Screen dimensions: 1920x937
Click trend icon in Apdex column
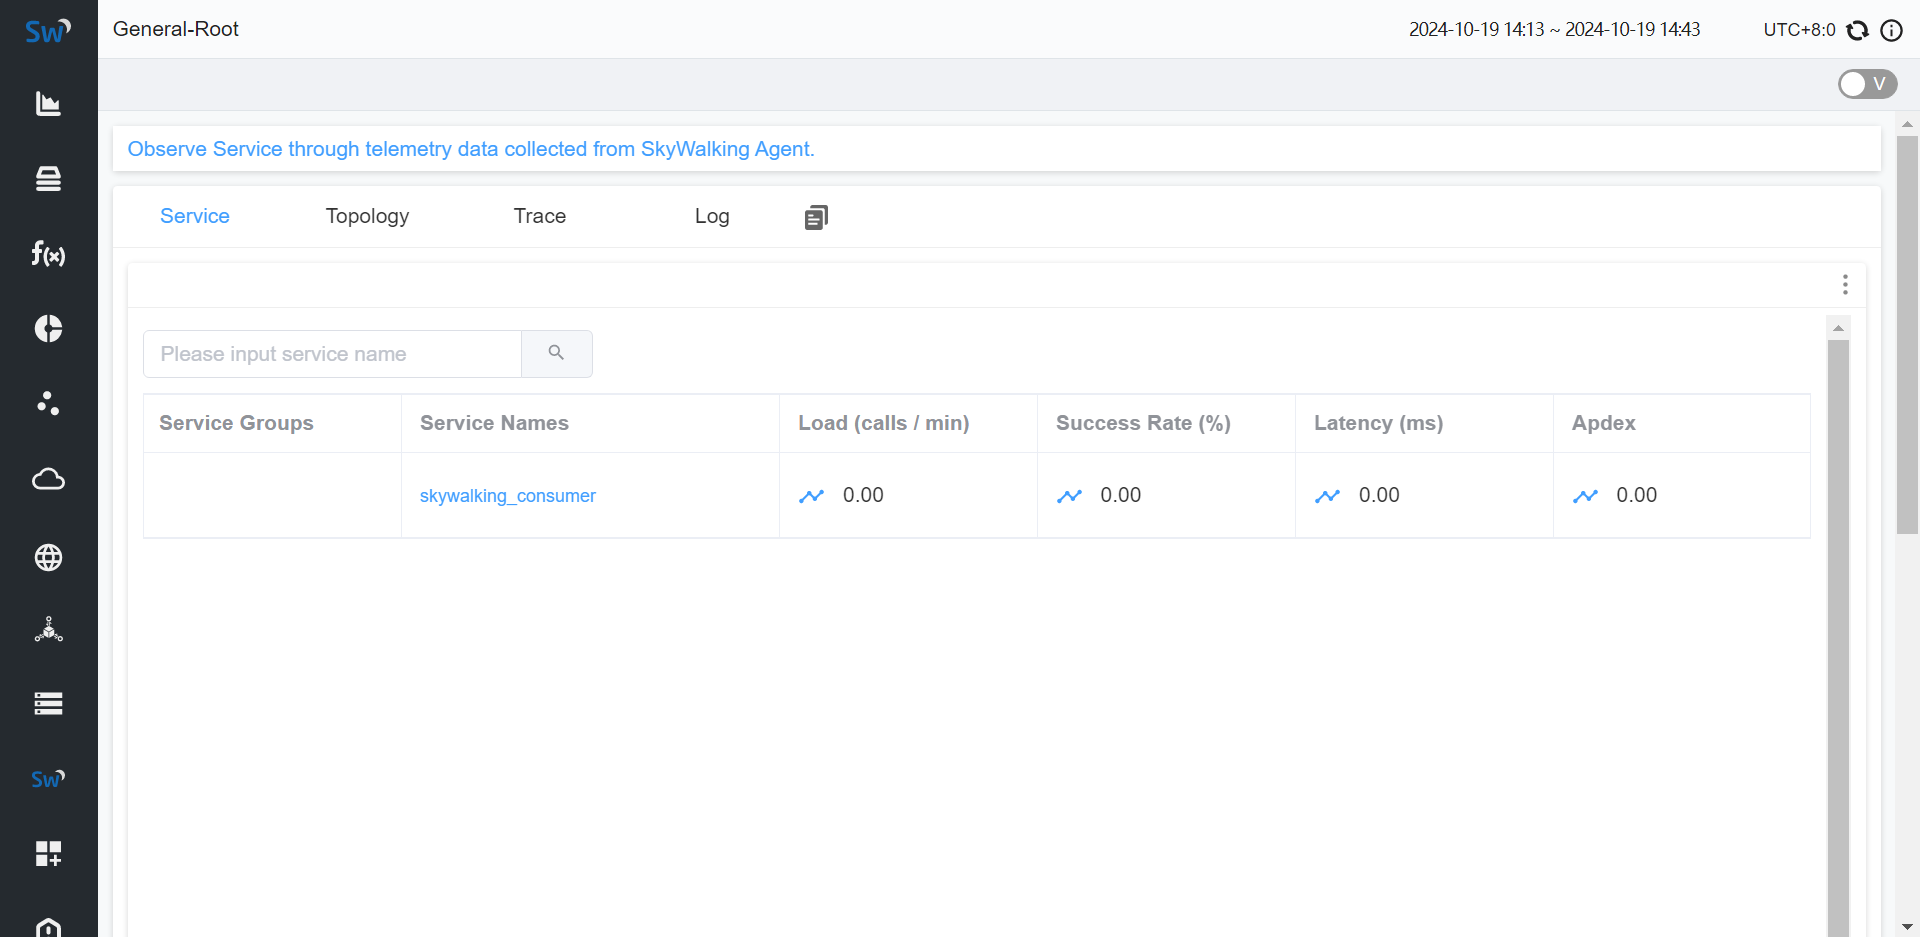coord(1585,496)
